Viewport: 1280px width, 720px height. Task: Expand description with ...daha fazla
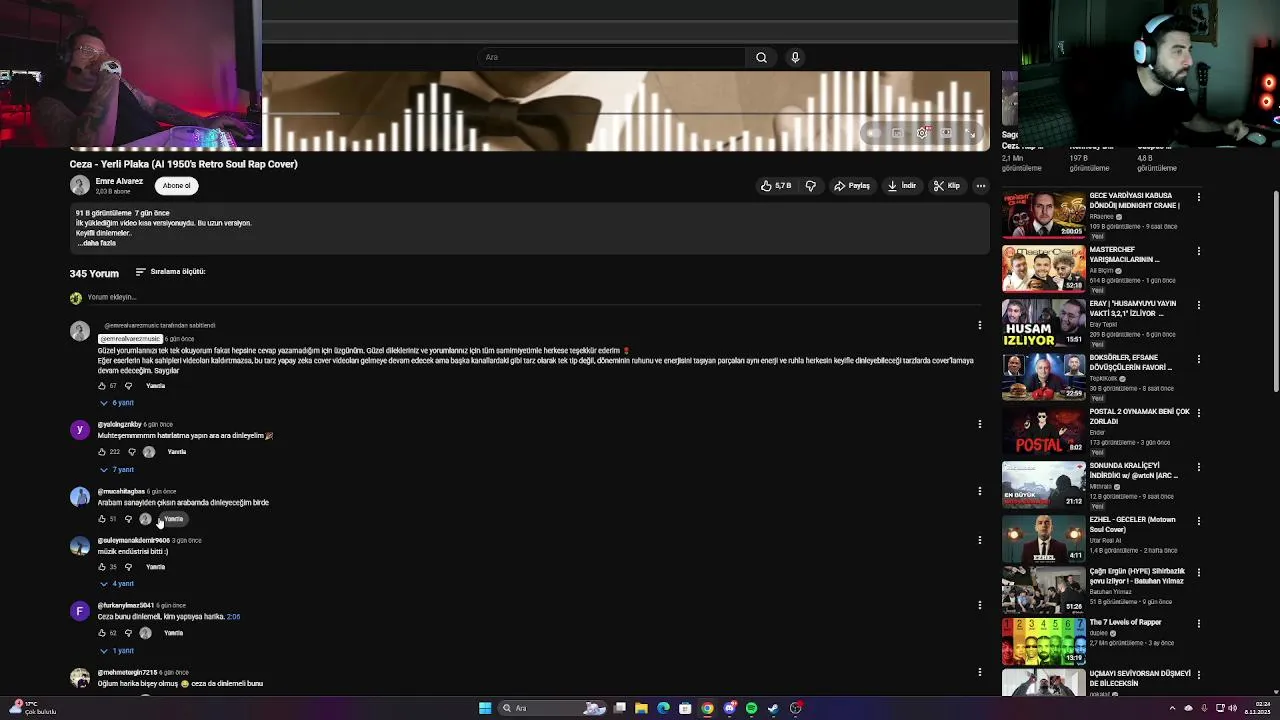coord(97,243)
